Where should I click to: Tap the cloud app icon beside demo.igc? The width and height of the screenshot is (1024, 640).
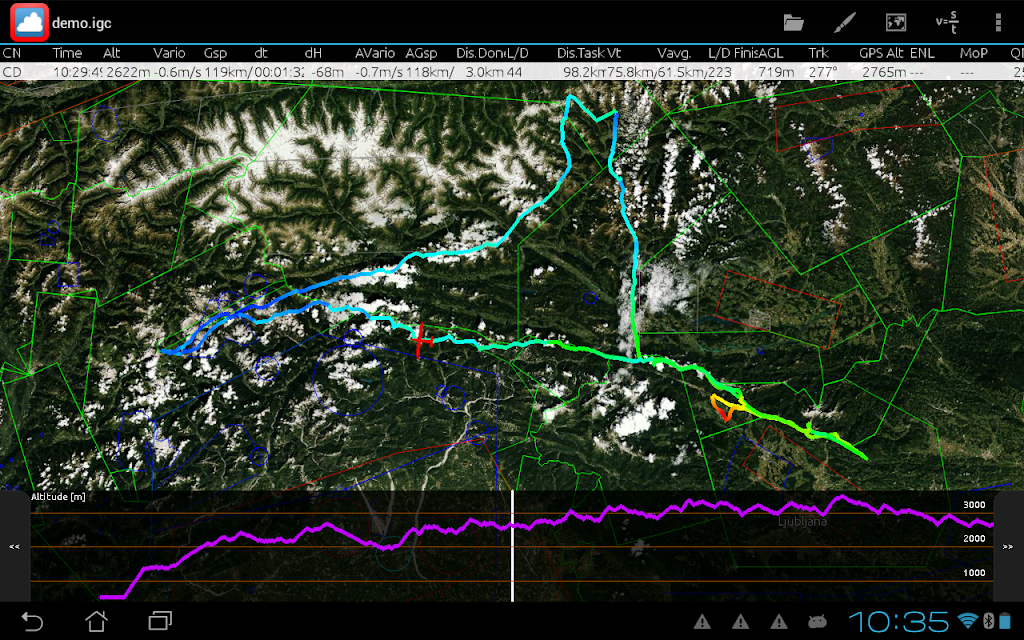coord(29,23)
